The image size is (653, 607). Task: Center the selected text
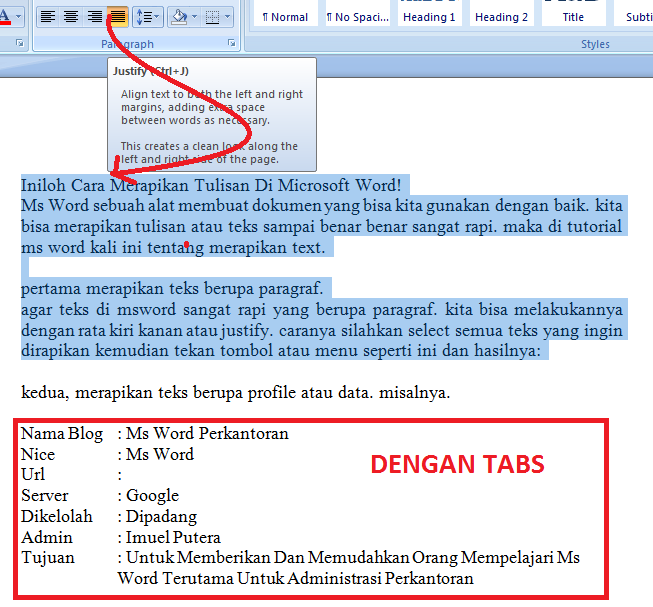point(71,17)
